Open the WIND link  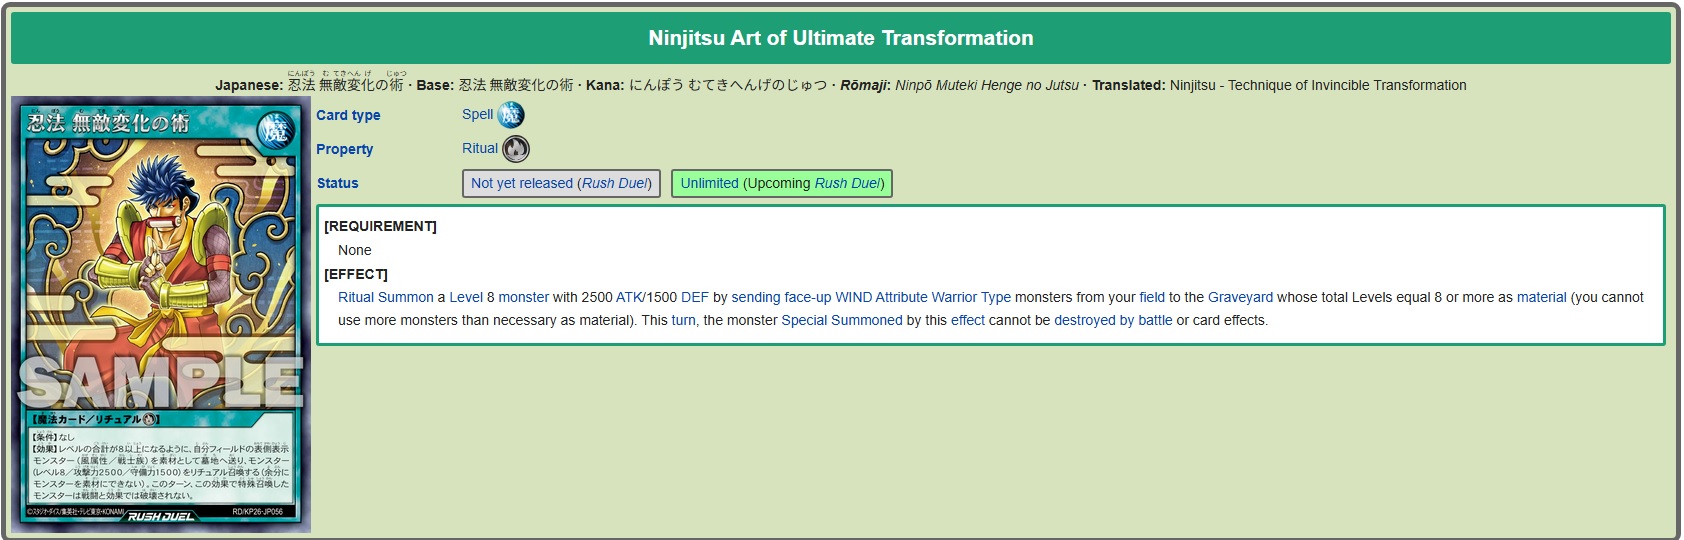point(854,297)
